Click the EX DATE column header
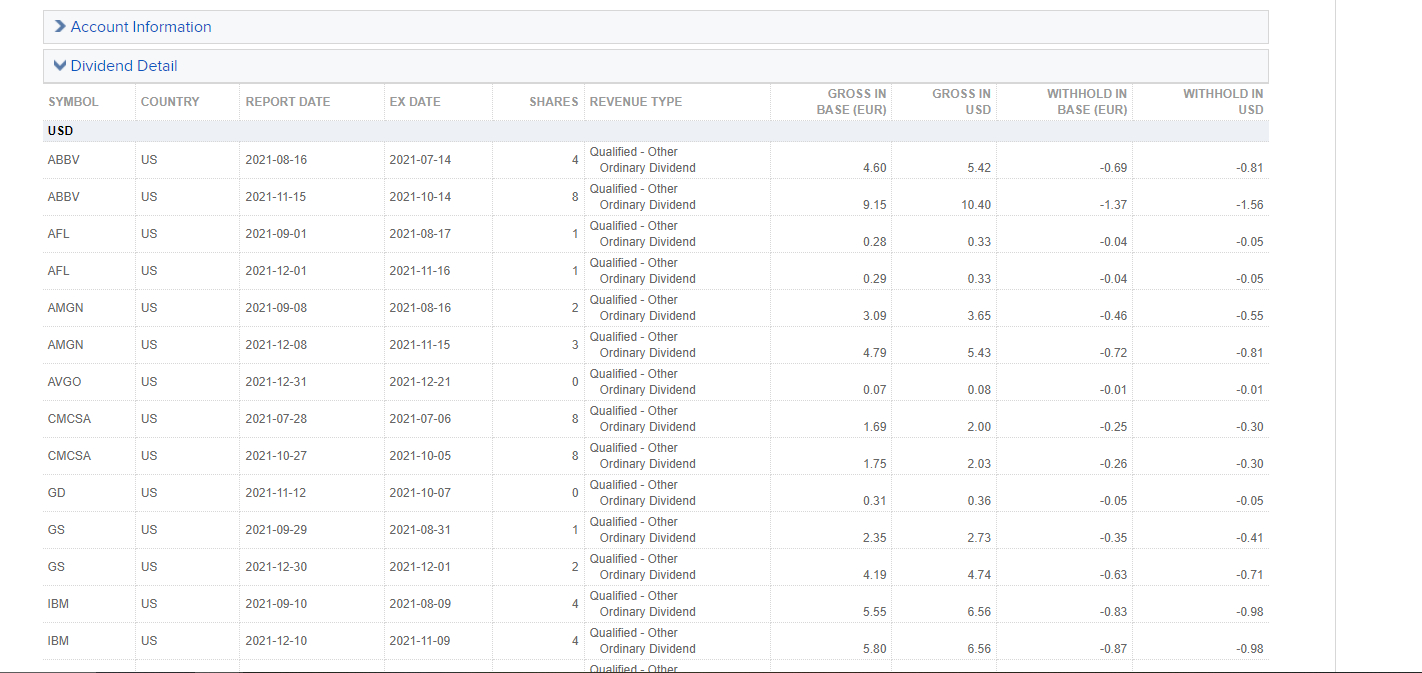1422x673 pixels. coord(415,102)
